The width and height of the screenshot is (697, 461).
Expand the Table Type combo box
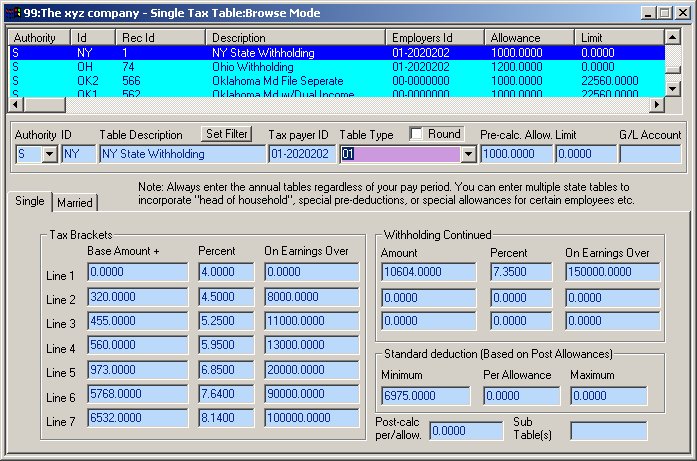pyautogui.click(x=467, y=154)
